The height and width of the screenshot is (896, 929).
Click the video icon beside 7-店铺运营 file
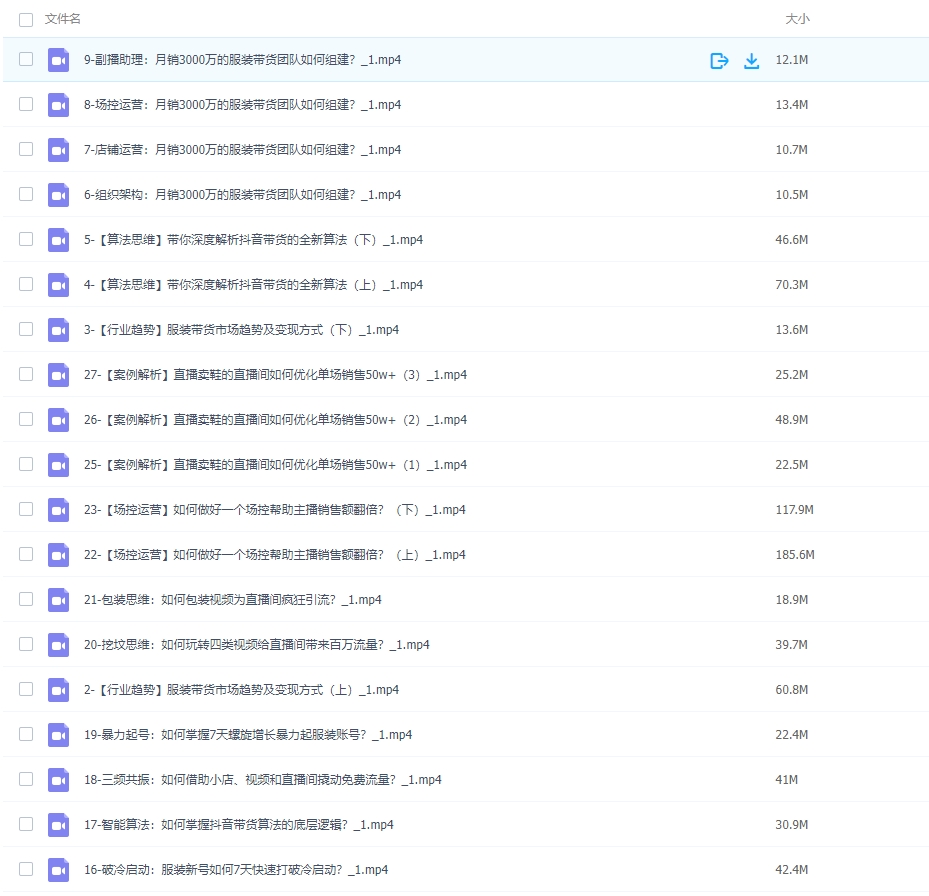pyautogui.click(x=58, y=150)
